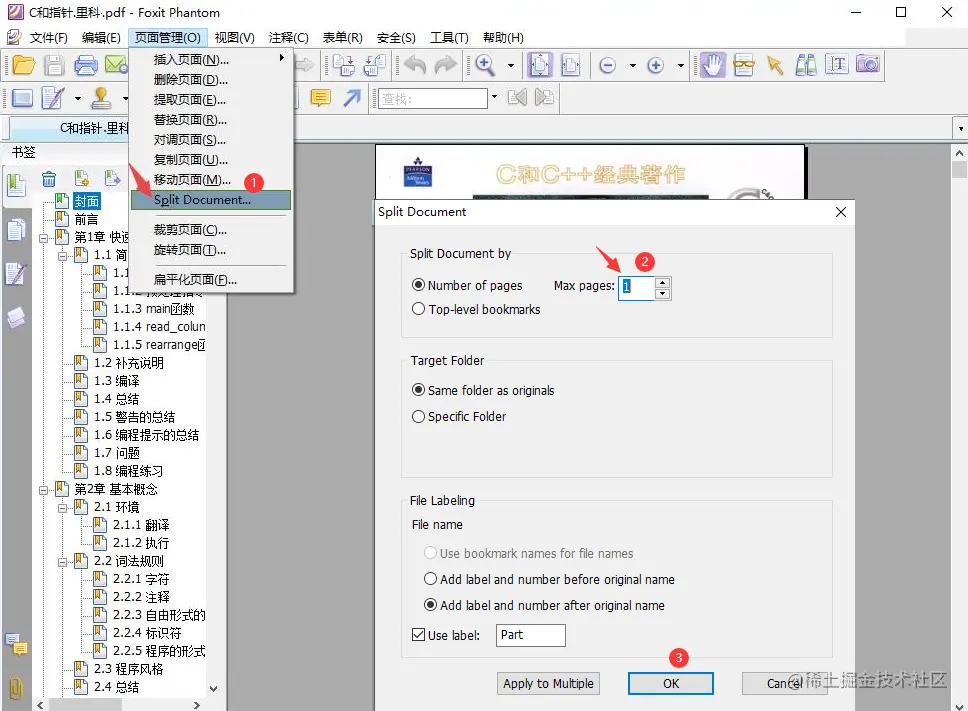Click the Cancel button

point(784,683)
